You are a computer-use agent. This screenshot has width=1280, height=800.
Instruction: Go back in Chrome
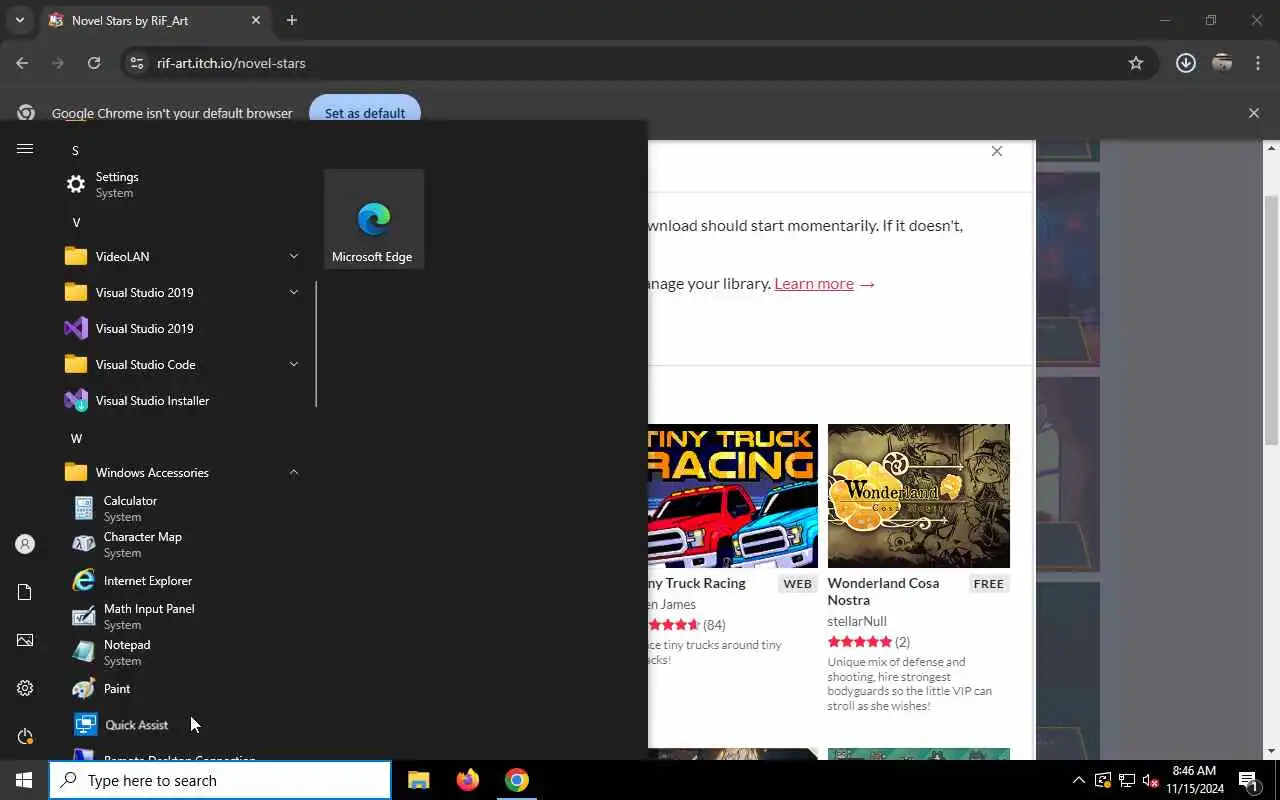click(x=22, y=63)
